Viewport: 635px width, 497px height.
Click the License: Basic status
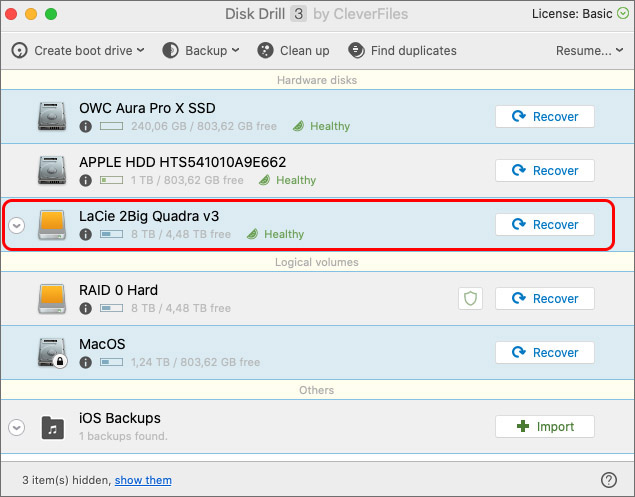[572, 14]
